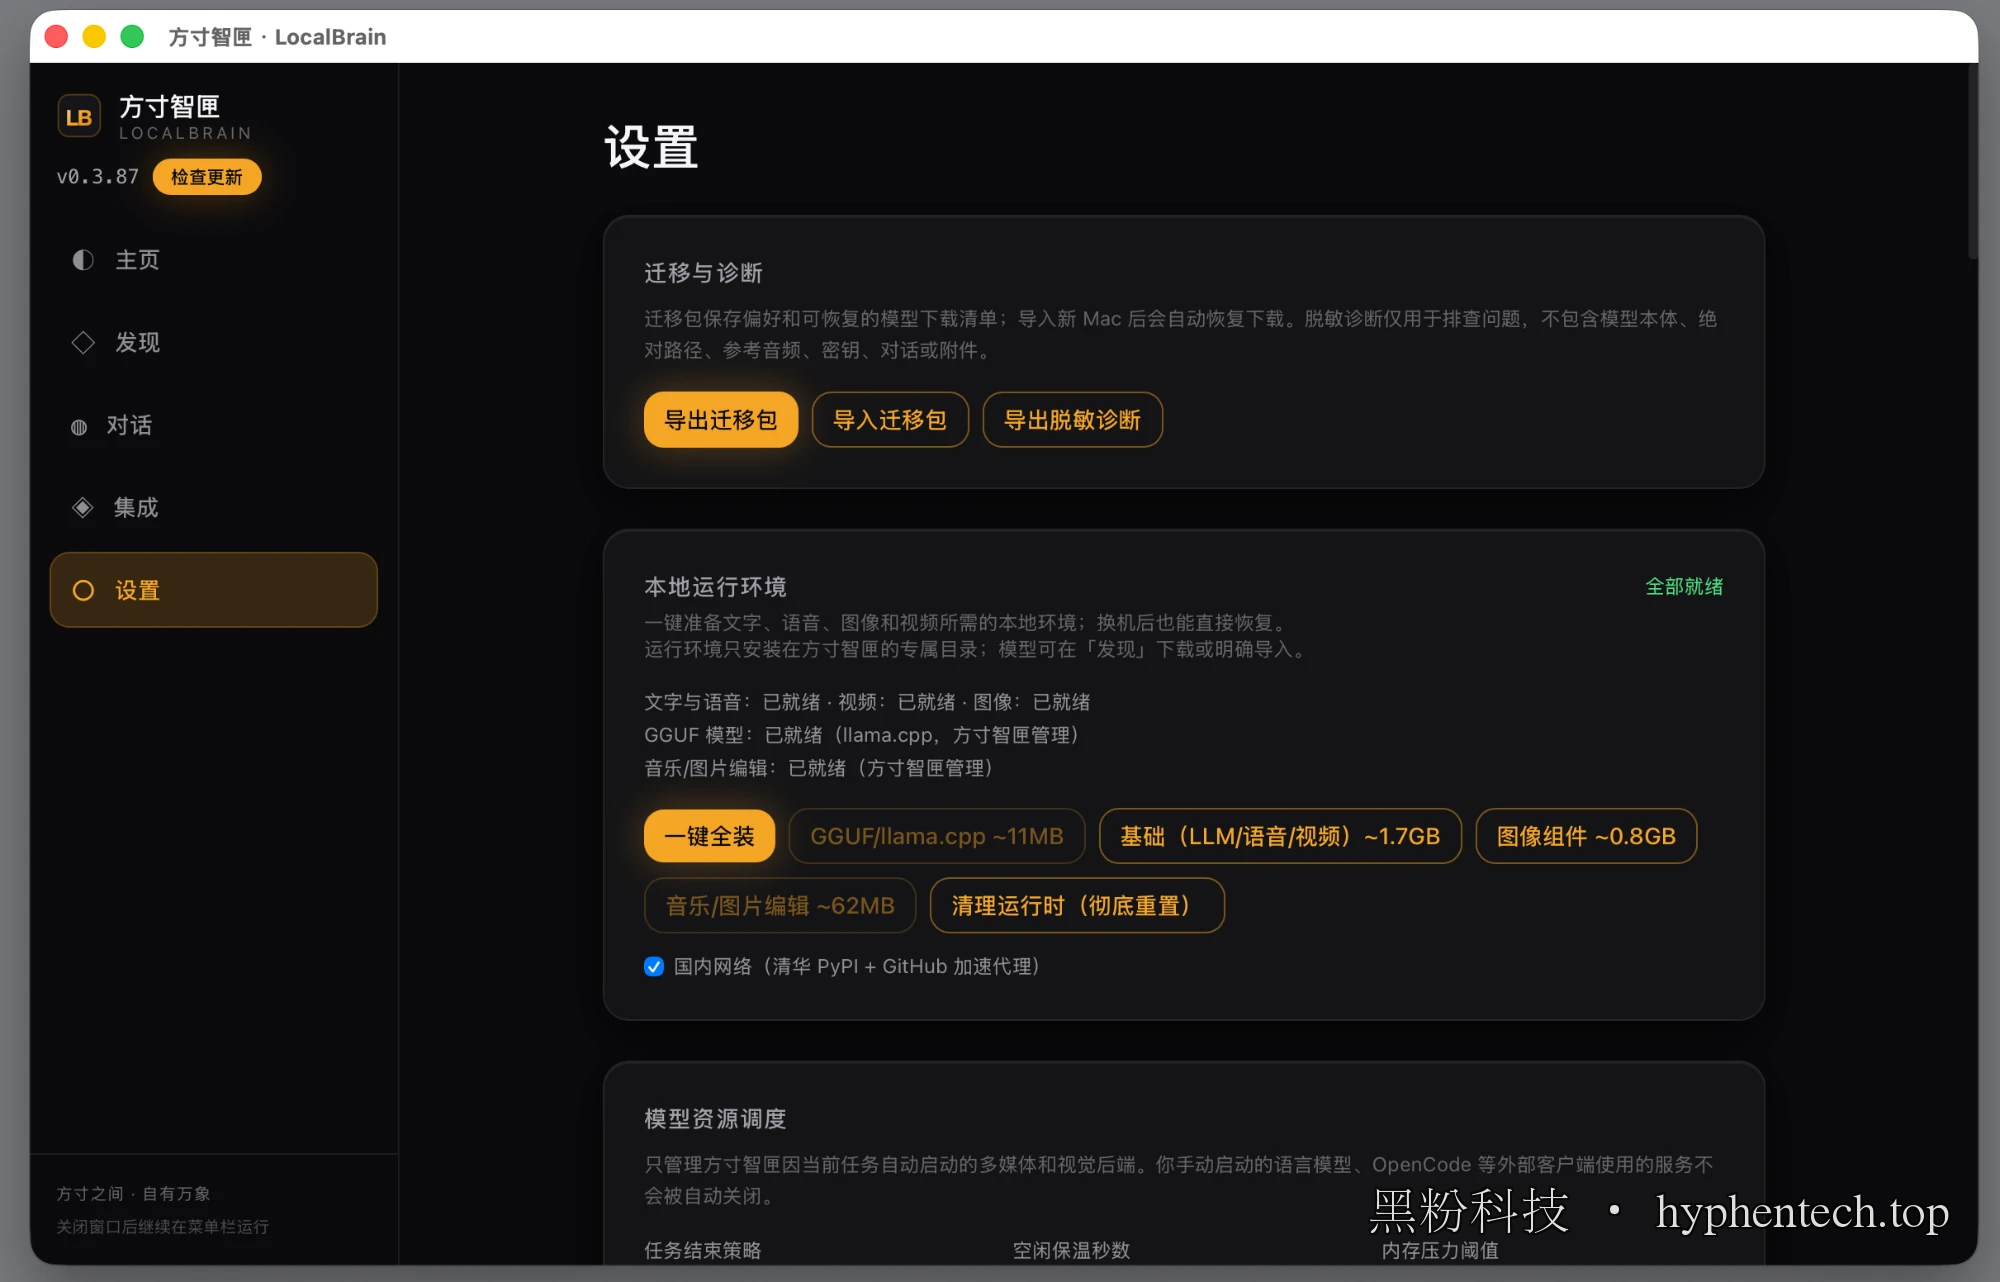2000x1282 pixels.
Task: Click the striped circle icon beside 对话
Action: pyautogui.click(x=79, y=427)
